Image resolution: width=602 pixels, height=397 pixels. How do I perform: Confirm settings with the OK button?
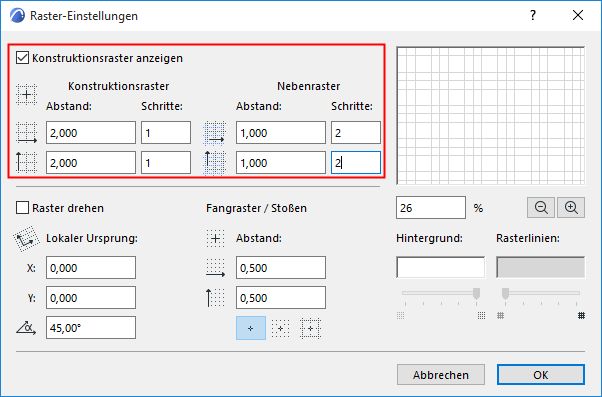(x=541, y=375)
